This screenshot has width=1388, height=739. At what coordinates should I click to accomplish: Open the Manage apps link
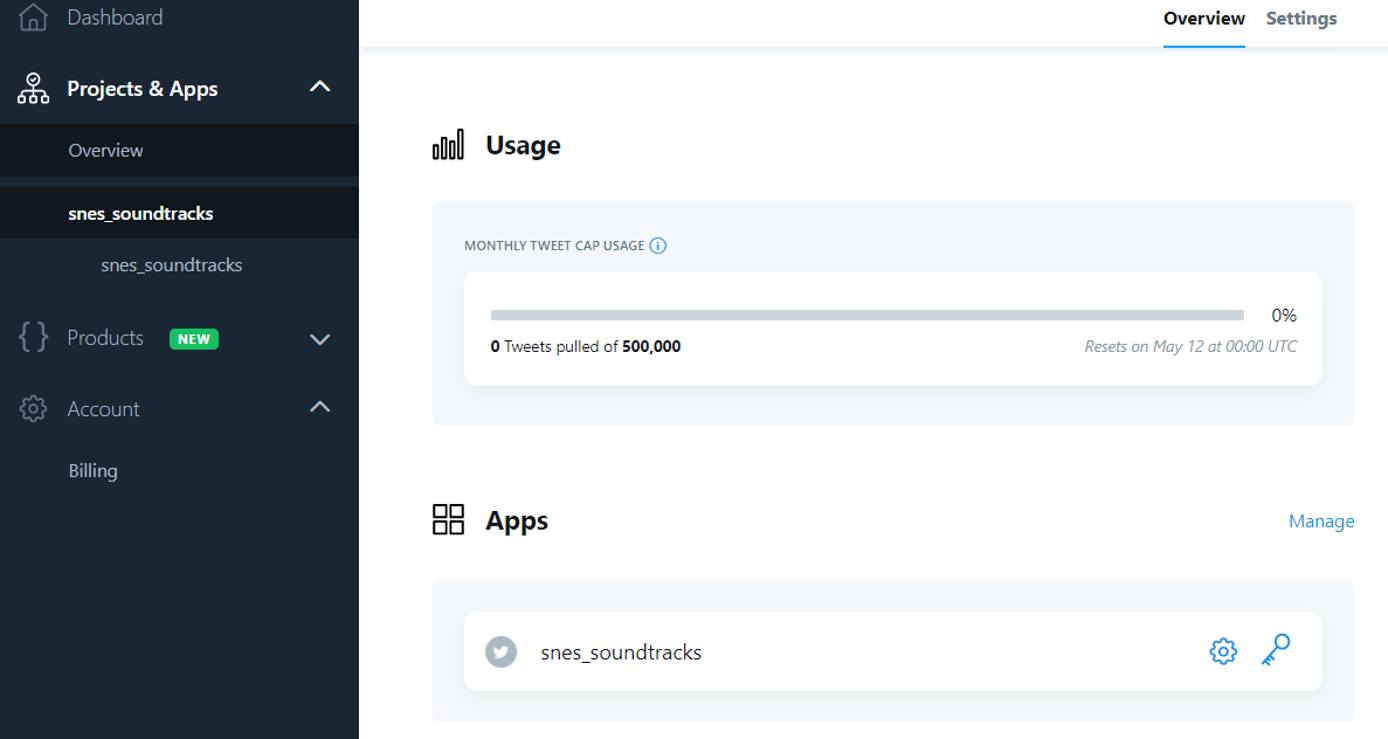[x=1321, y=520]
